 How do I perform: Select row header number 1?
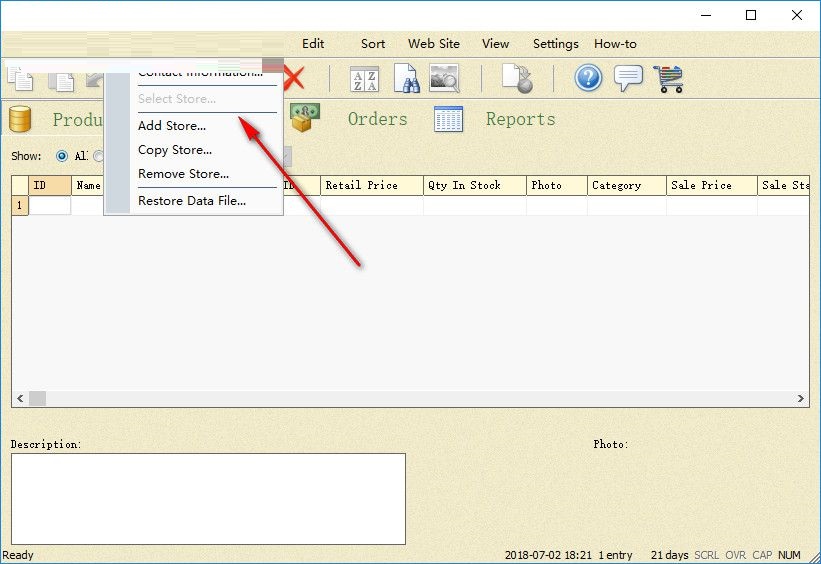click(20, 205)
